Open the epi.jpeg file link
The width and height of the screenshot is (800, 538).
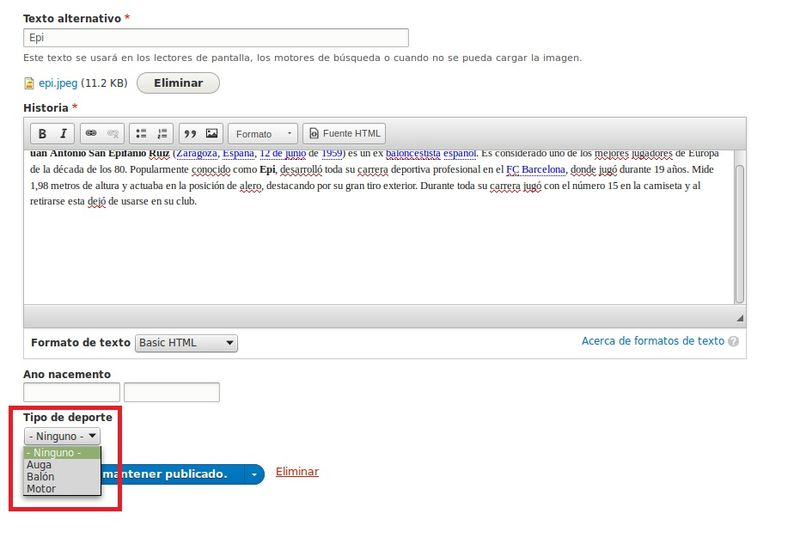click(58, 83)
